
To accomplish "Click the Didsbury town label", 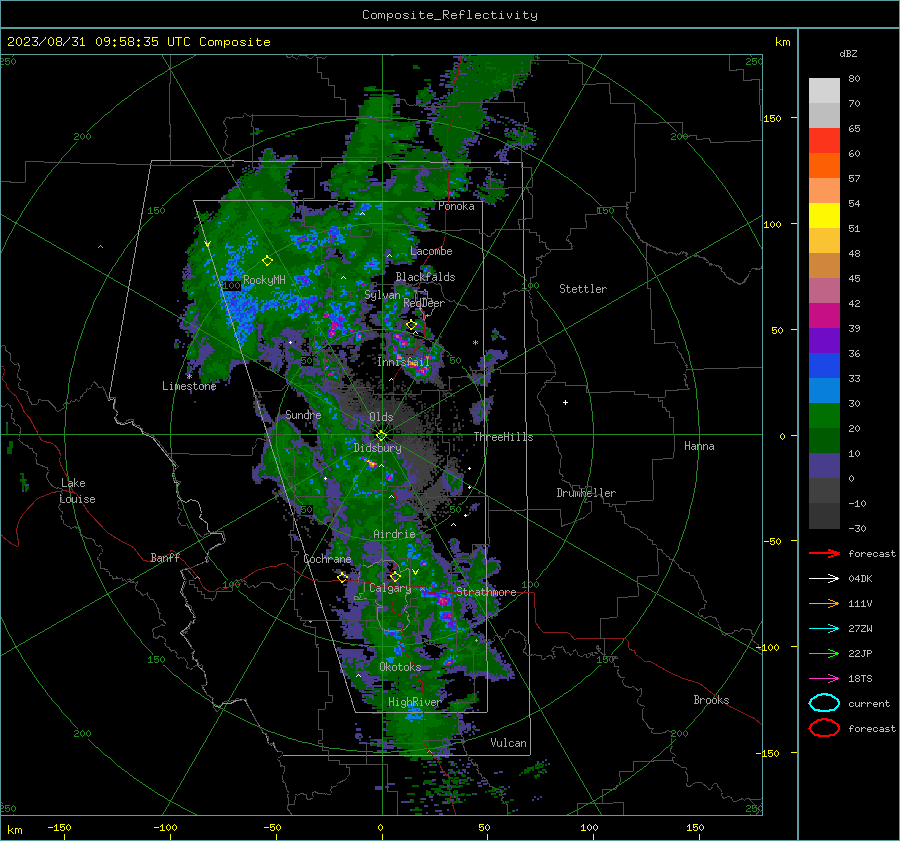I will (x=377, y=448).
